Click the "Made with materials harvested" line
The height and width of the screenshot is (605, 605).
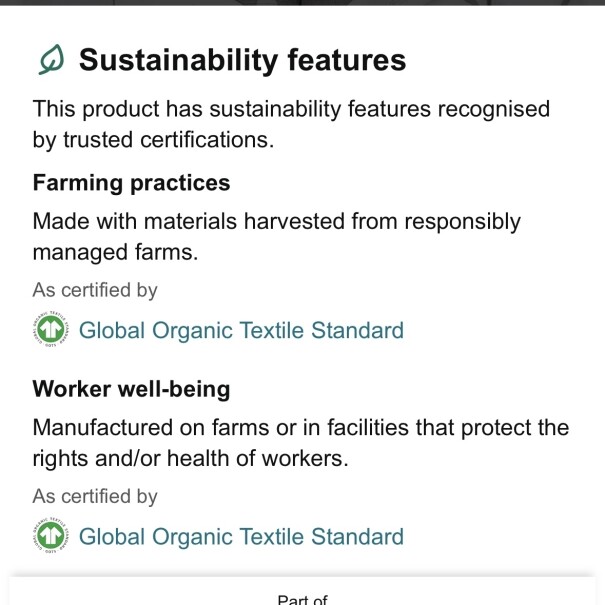click(276, 221)
